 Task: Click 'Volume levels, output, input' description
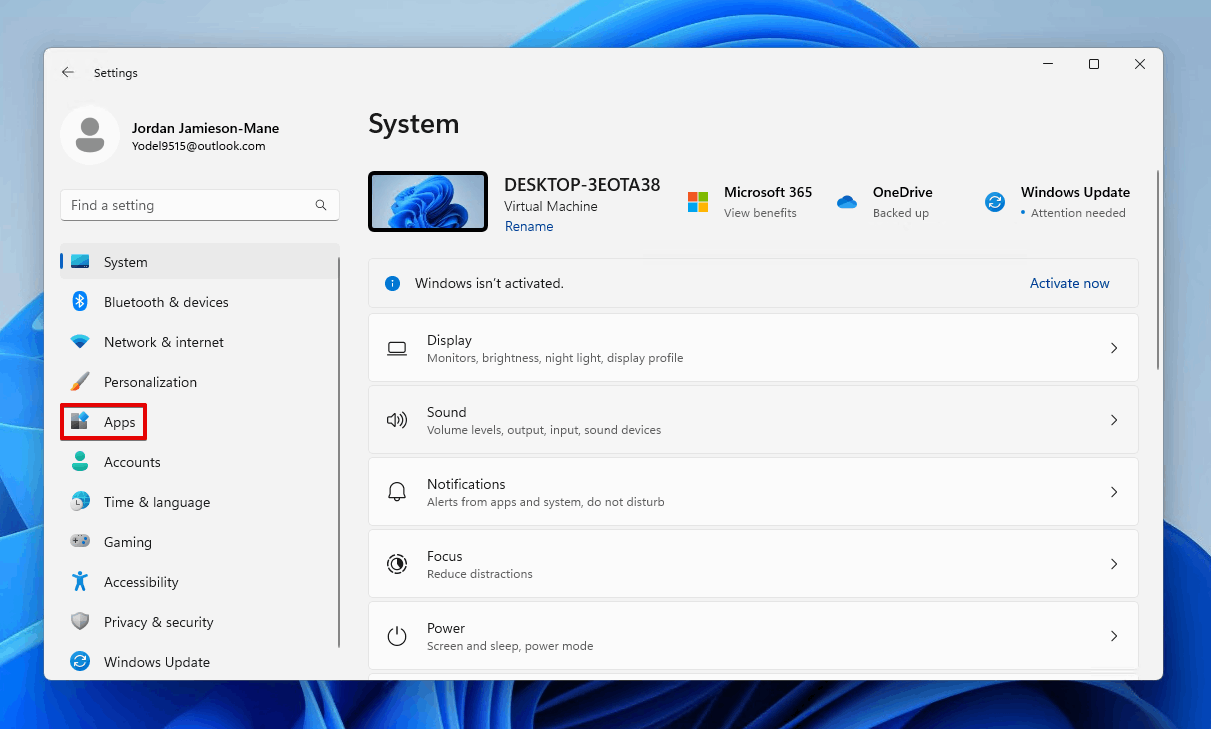544,430
